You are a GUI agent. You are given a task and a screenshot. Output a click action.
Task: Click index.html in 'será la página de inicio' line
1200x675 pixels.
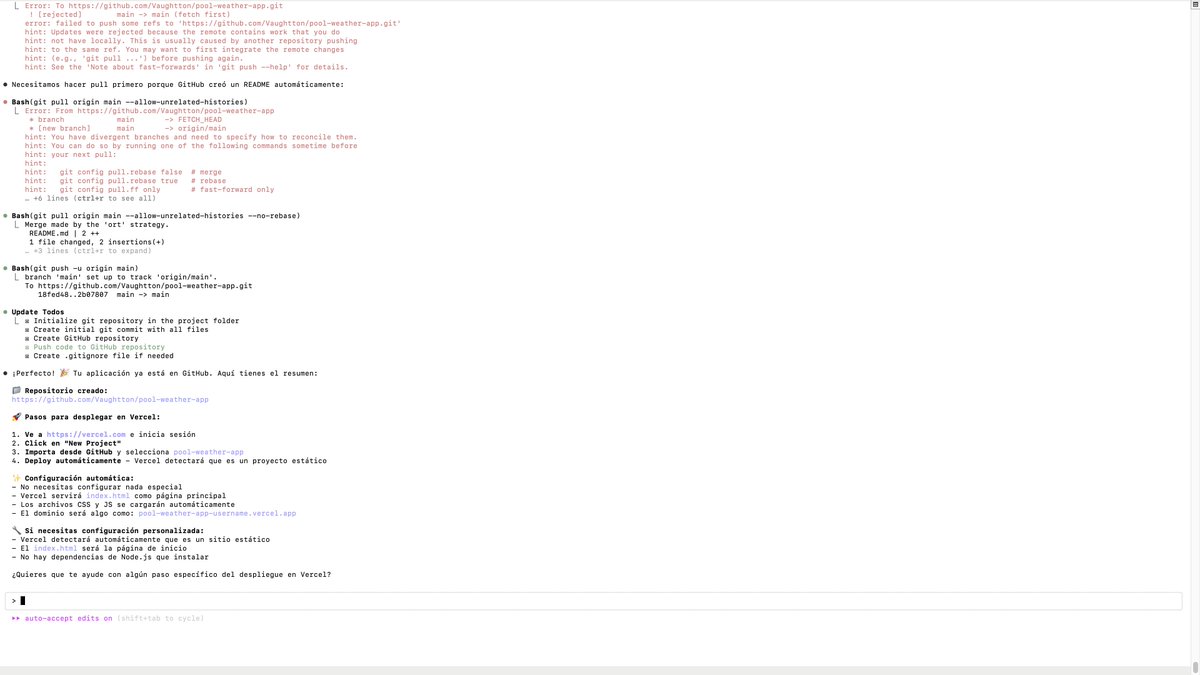[x=54, y=548]
